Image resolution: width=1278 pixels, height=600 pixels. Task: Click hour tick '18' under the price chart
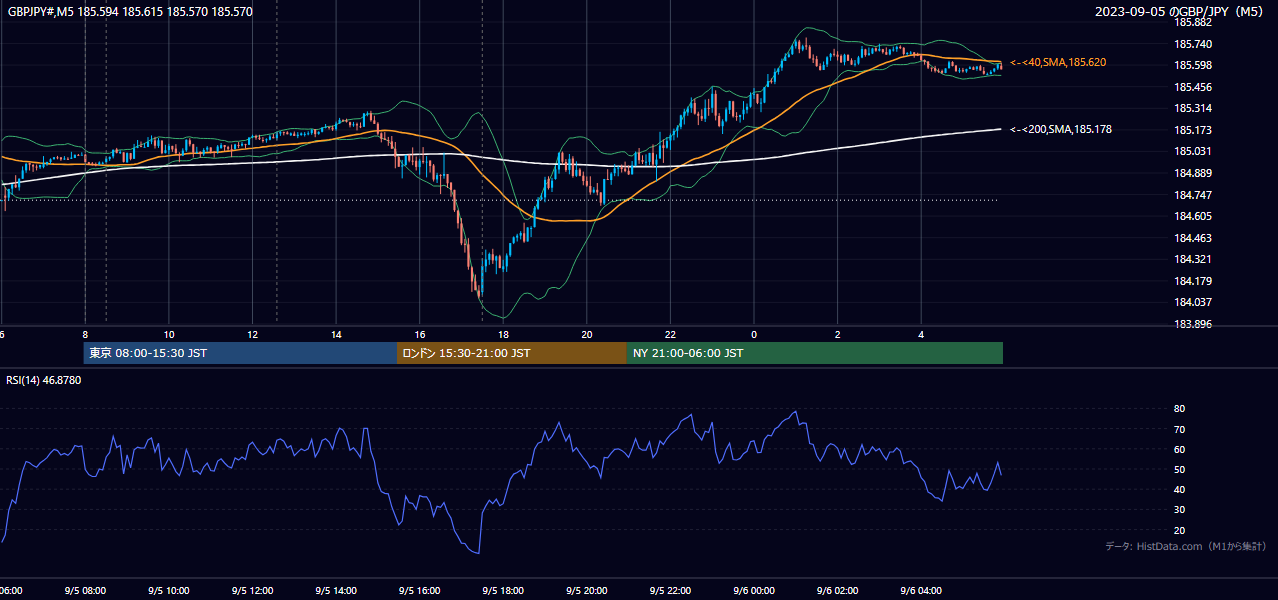[x=503, y=335]
